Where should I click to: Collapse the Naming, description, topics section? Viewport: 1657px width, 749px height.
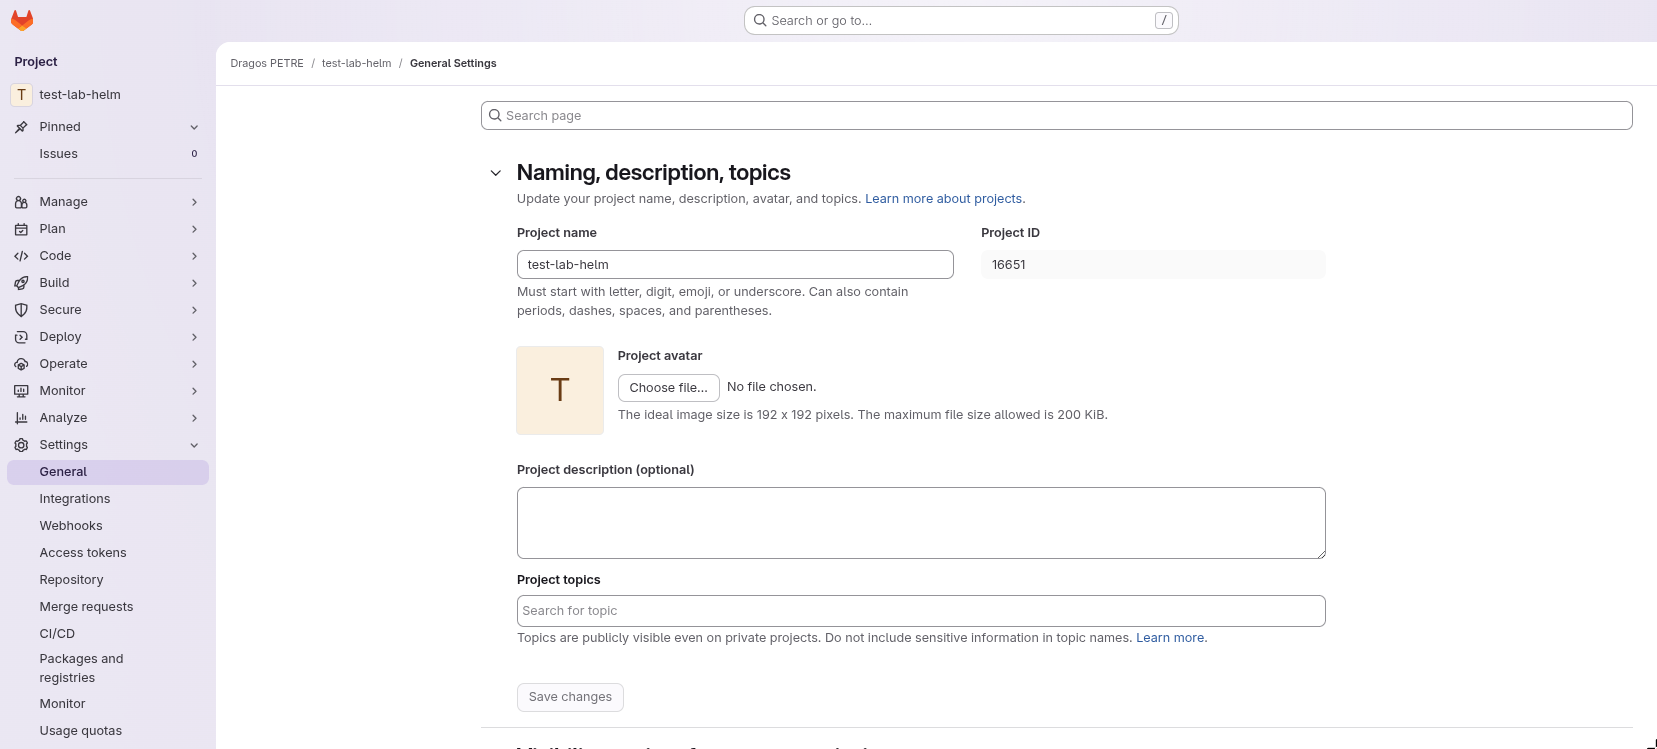495,173
